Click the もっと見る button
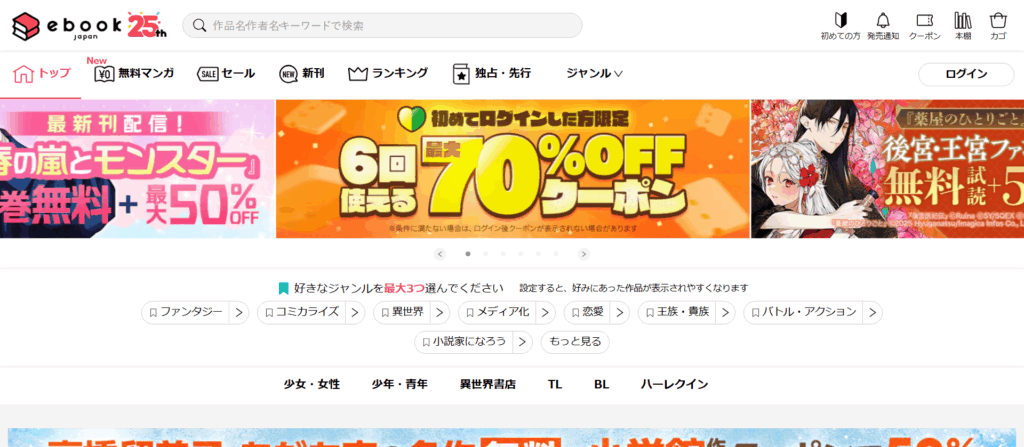This screenshot has width=1024, height=447. click(x=575, y=342)
